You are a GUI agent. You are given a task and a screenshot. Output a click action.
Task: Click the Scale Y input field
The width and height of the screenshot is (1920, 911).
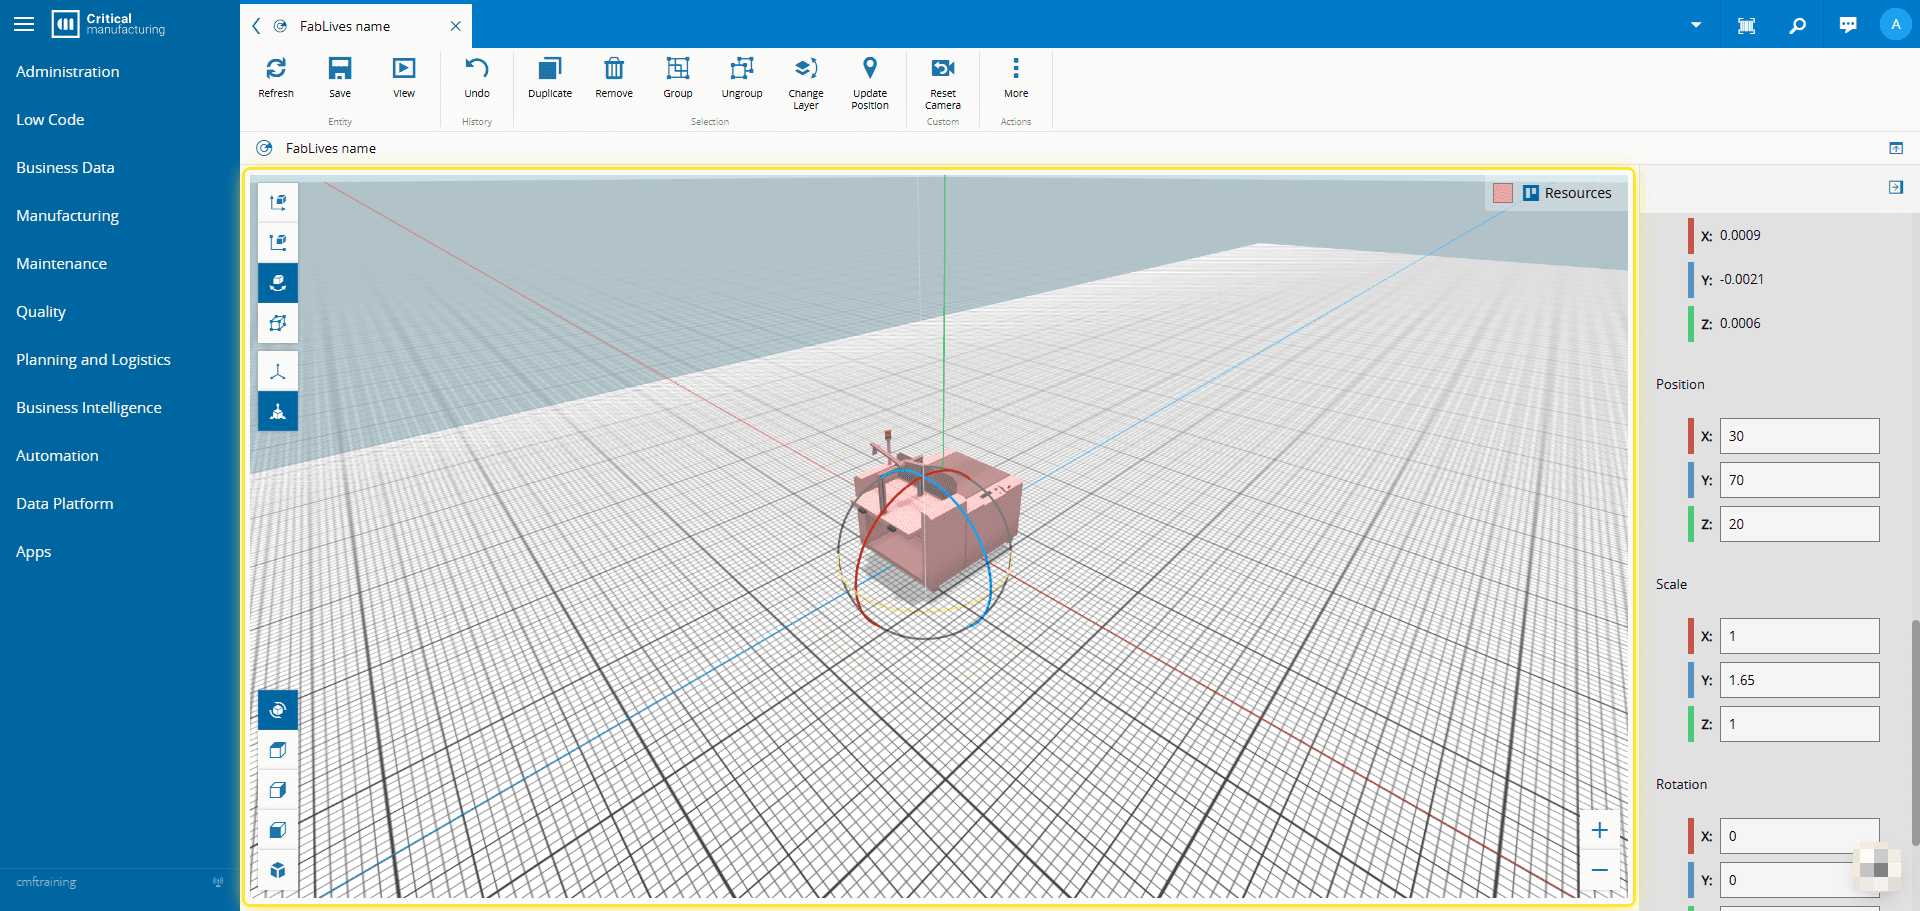pyautogui.click(x=1798, y=680)
